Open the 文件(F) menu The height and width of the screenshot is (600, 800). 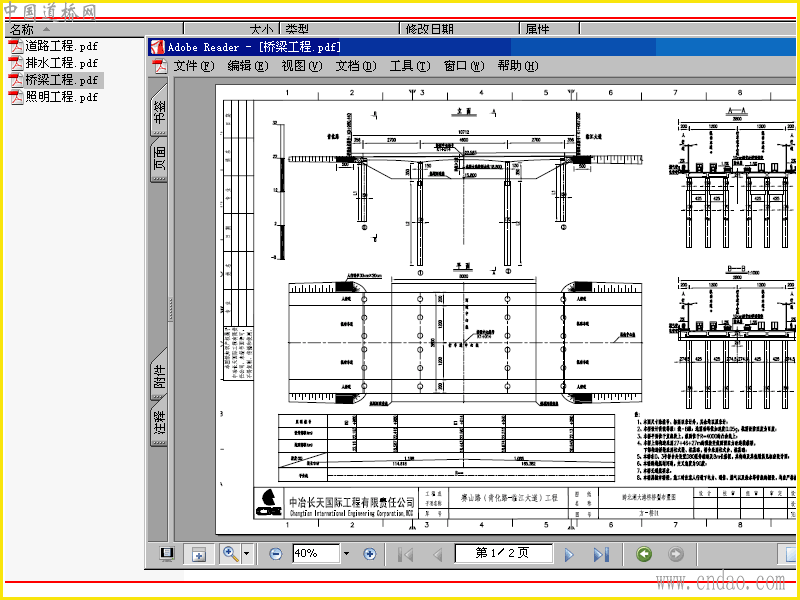(x=194, y=65)
